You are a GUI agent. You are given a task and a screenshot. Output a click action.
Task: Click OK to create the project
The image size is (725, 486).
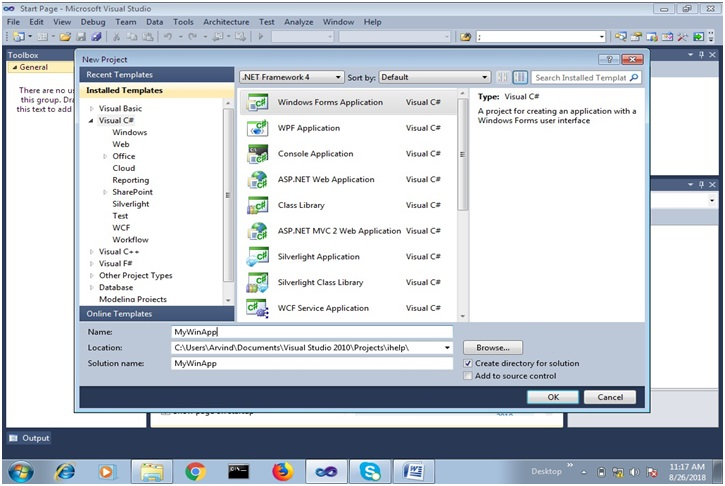pyautogui.click(x=553, y=397)
